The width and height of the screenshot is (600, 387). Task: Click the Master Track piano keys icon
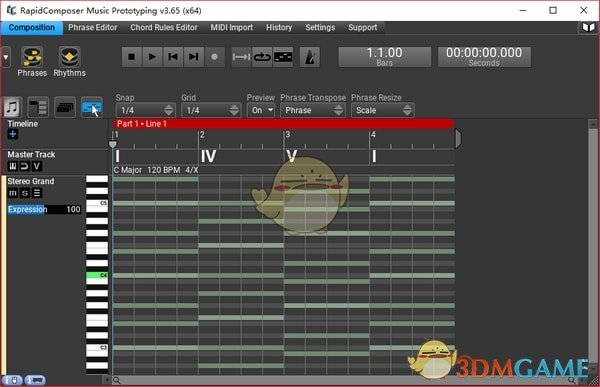pos(13,166)
